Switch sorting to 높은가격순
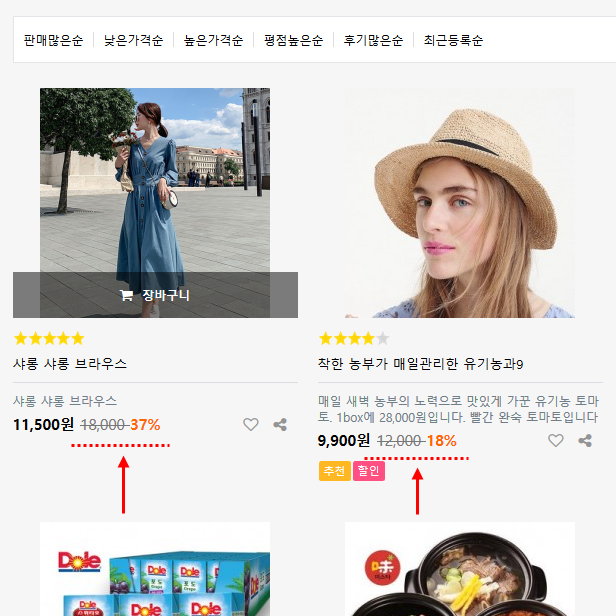 coord(213,41)
